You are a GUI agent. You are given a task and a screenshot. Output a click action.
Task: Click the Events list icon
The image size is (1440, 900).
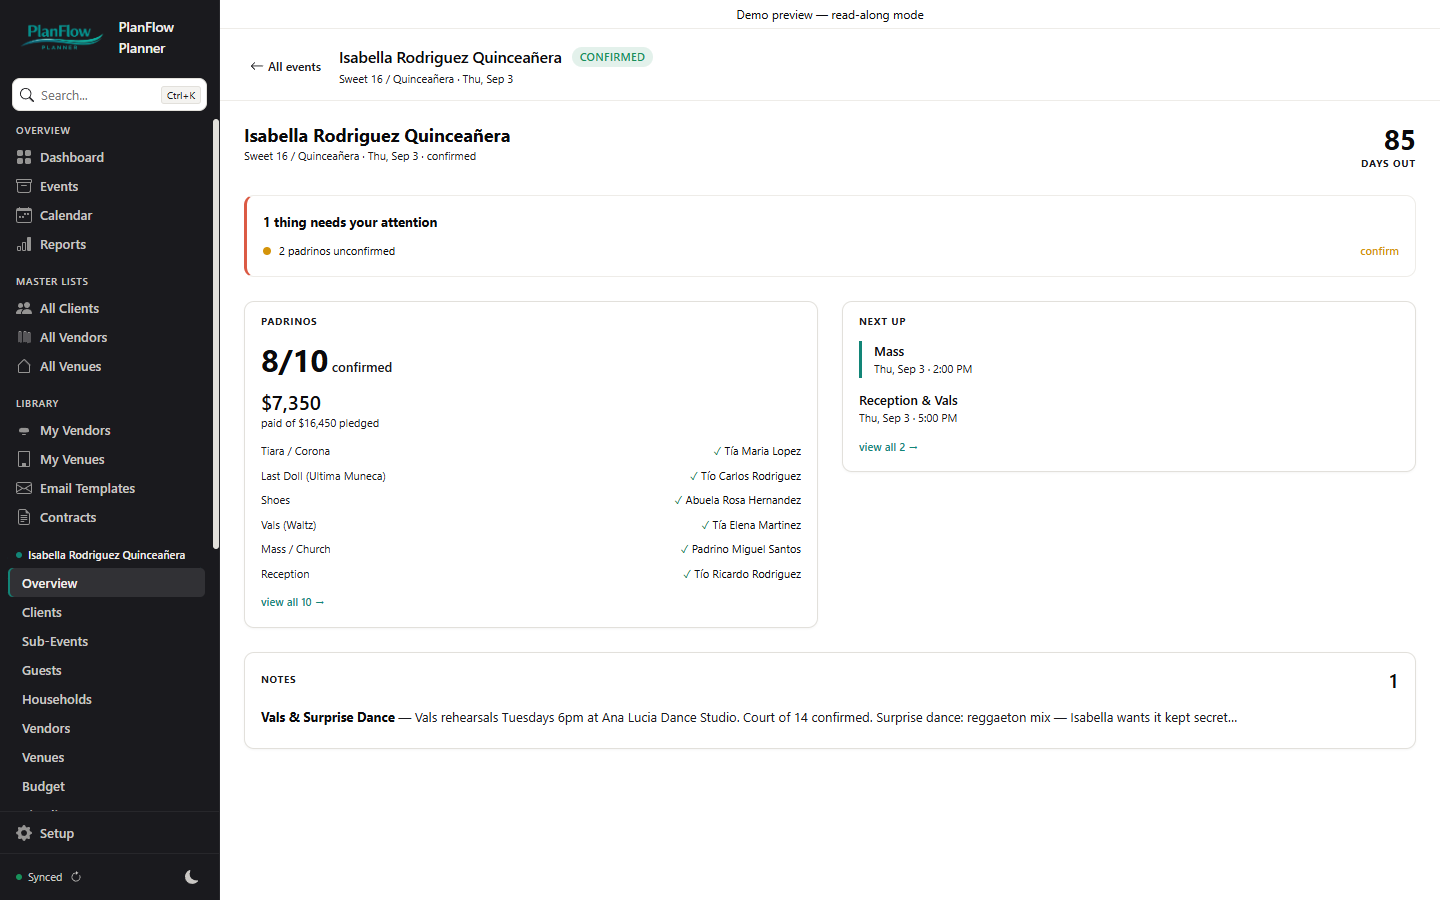24,186
